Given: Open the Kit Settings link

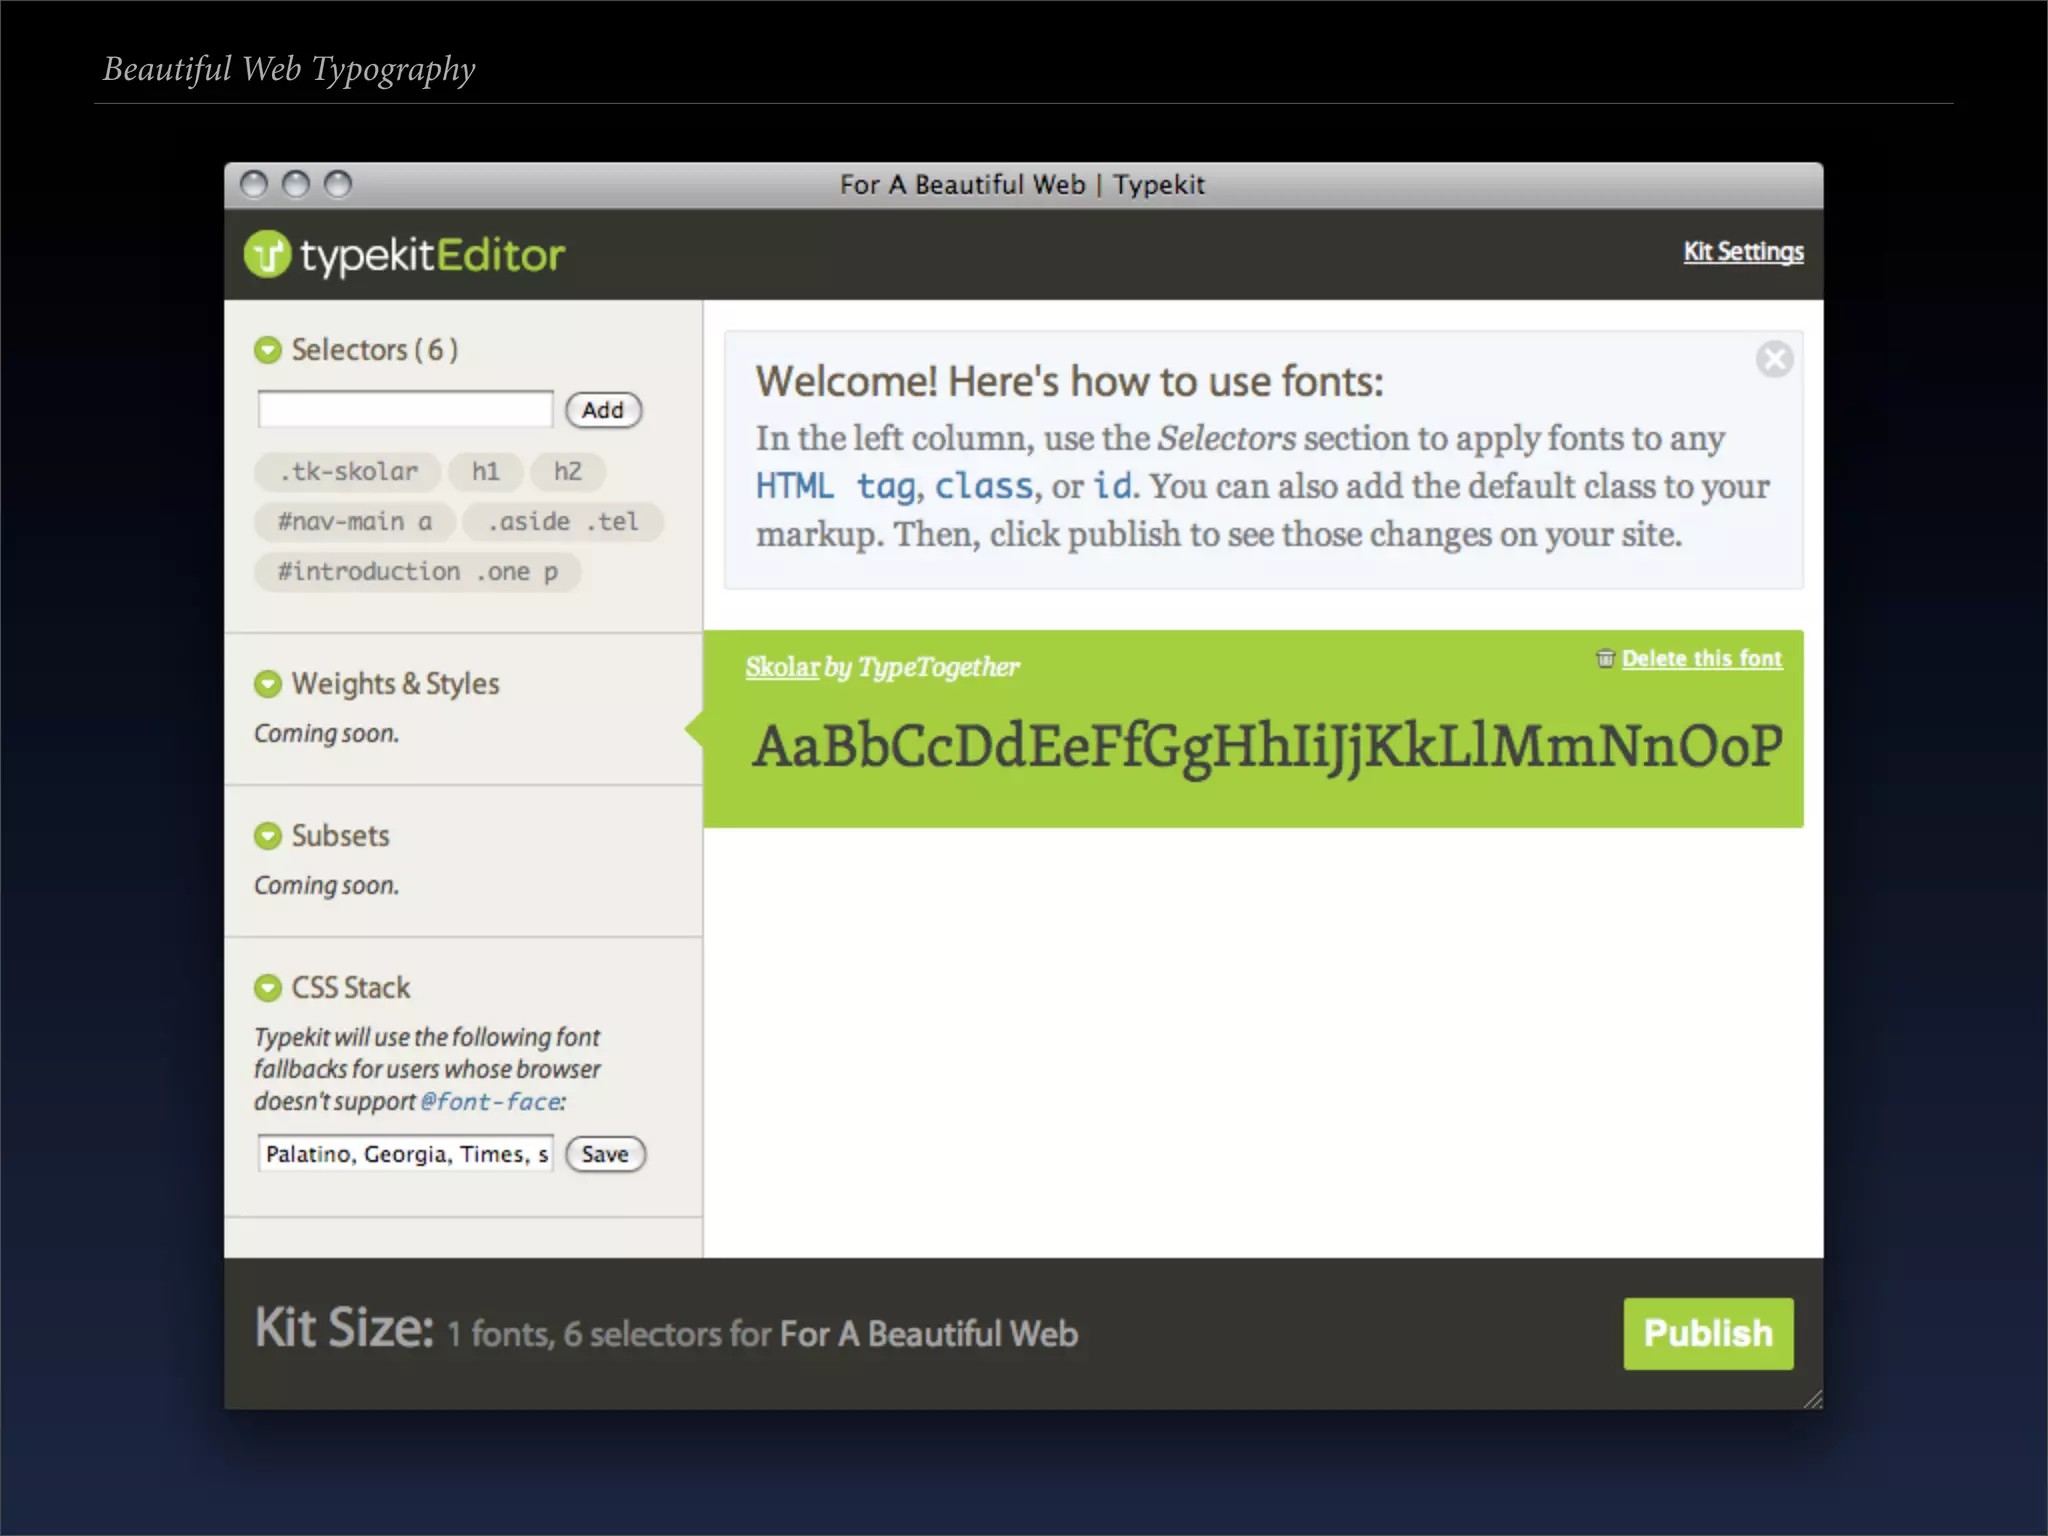Looking at the screenshot, I should (x=1743, y=251).
